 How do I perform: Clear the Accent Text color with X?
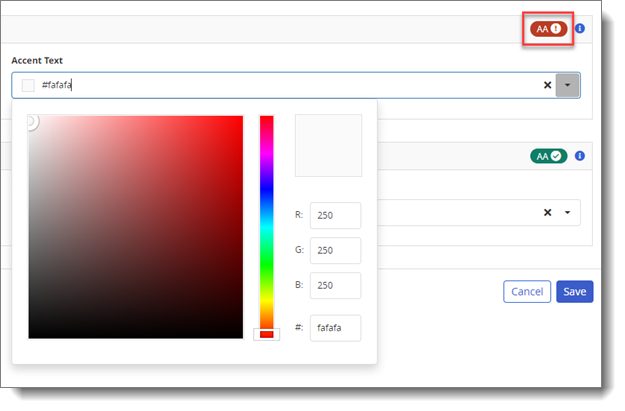pos(547,85)
